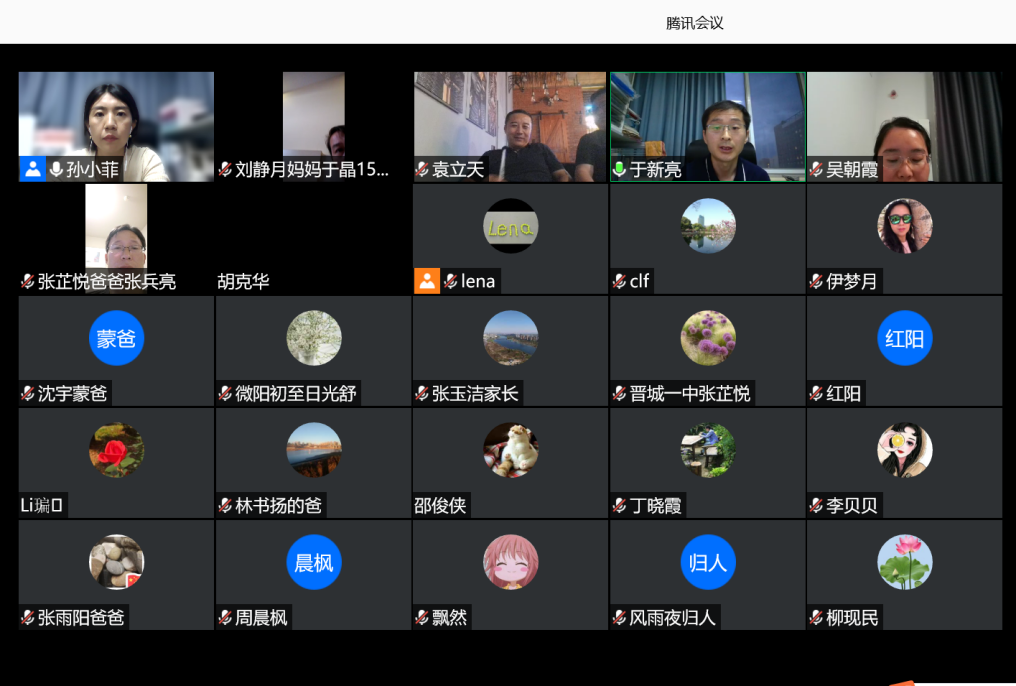Click the cat avatar of 邵俊侠
1016x686 pixels.
(x=511, y=450)
